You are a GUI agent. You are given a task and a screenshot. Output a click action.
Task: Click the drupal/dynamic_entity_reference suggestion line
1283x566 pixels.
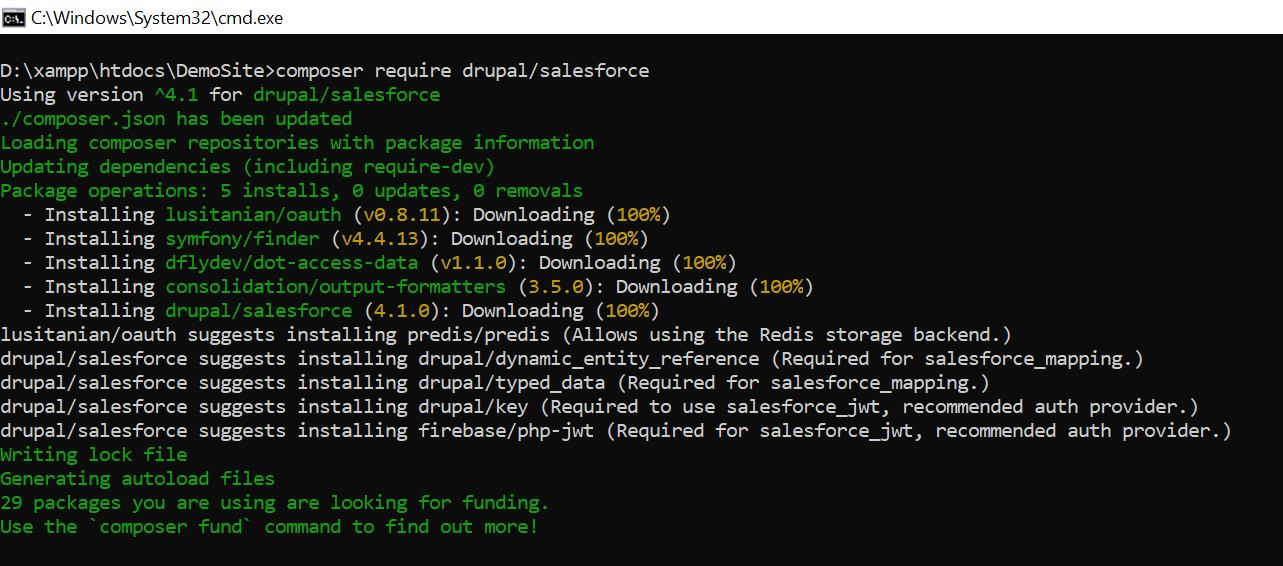coord(572,359)
